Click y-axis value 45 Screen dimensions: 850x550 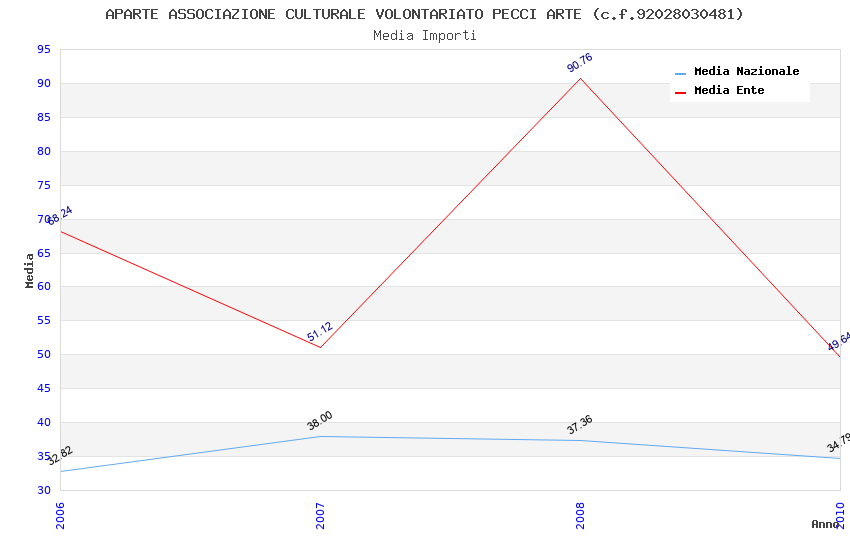[x=44, y=388]
